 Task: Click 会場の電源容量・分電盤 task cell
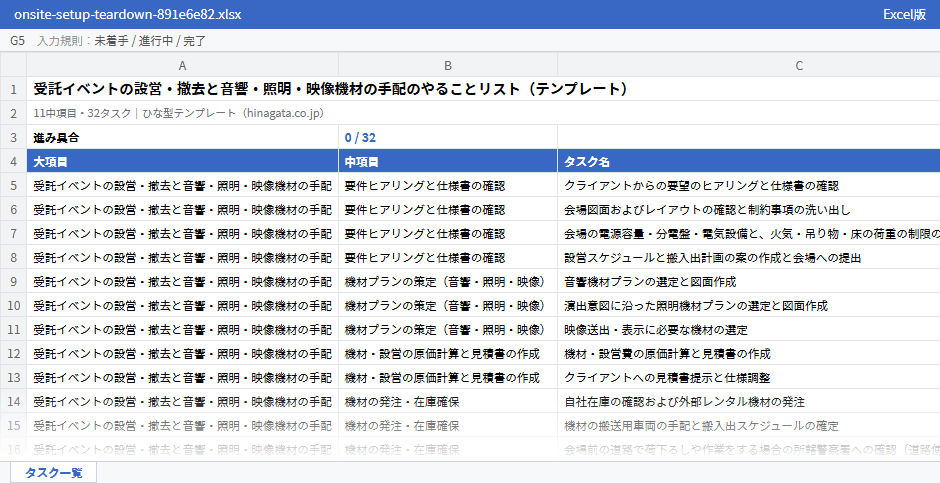pos(749,234)
